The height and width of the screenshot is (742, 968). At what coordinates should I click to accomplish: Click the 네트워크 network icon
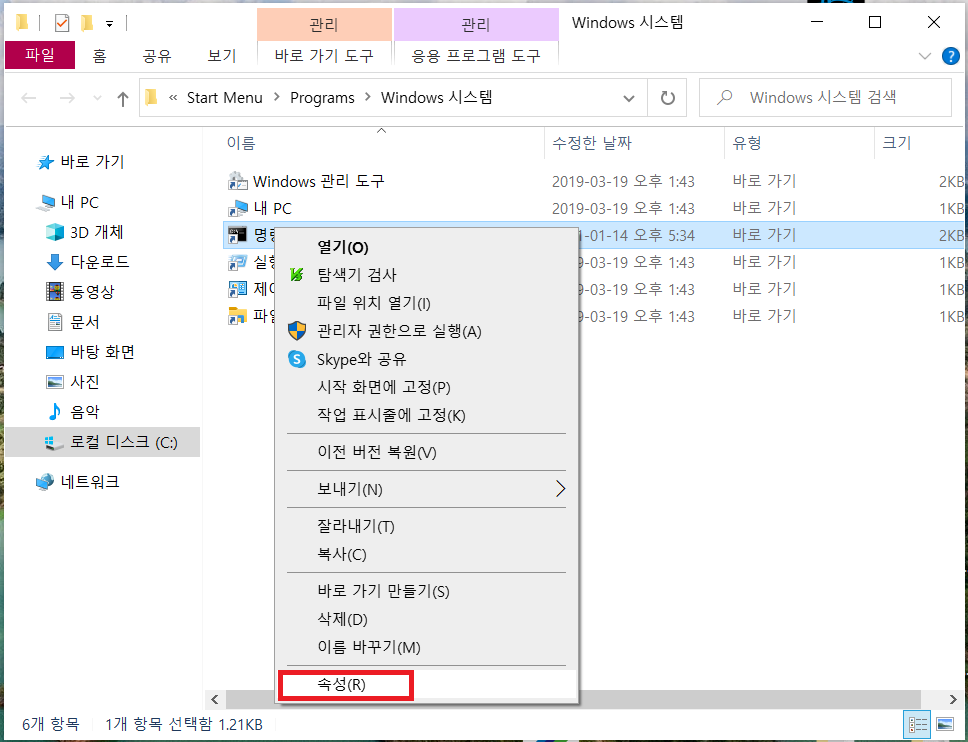point(45,481)
